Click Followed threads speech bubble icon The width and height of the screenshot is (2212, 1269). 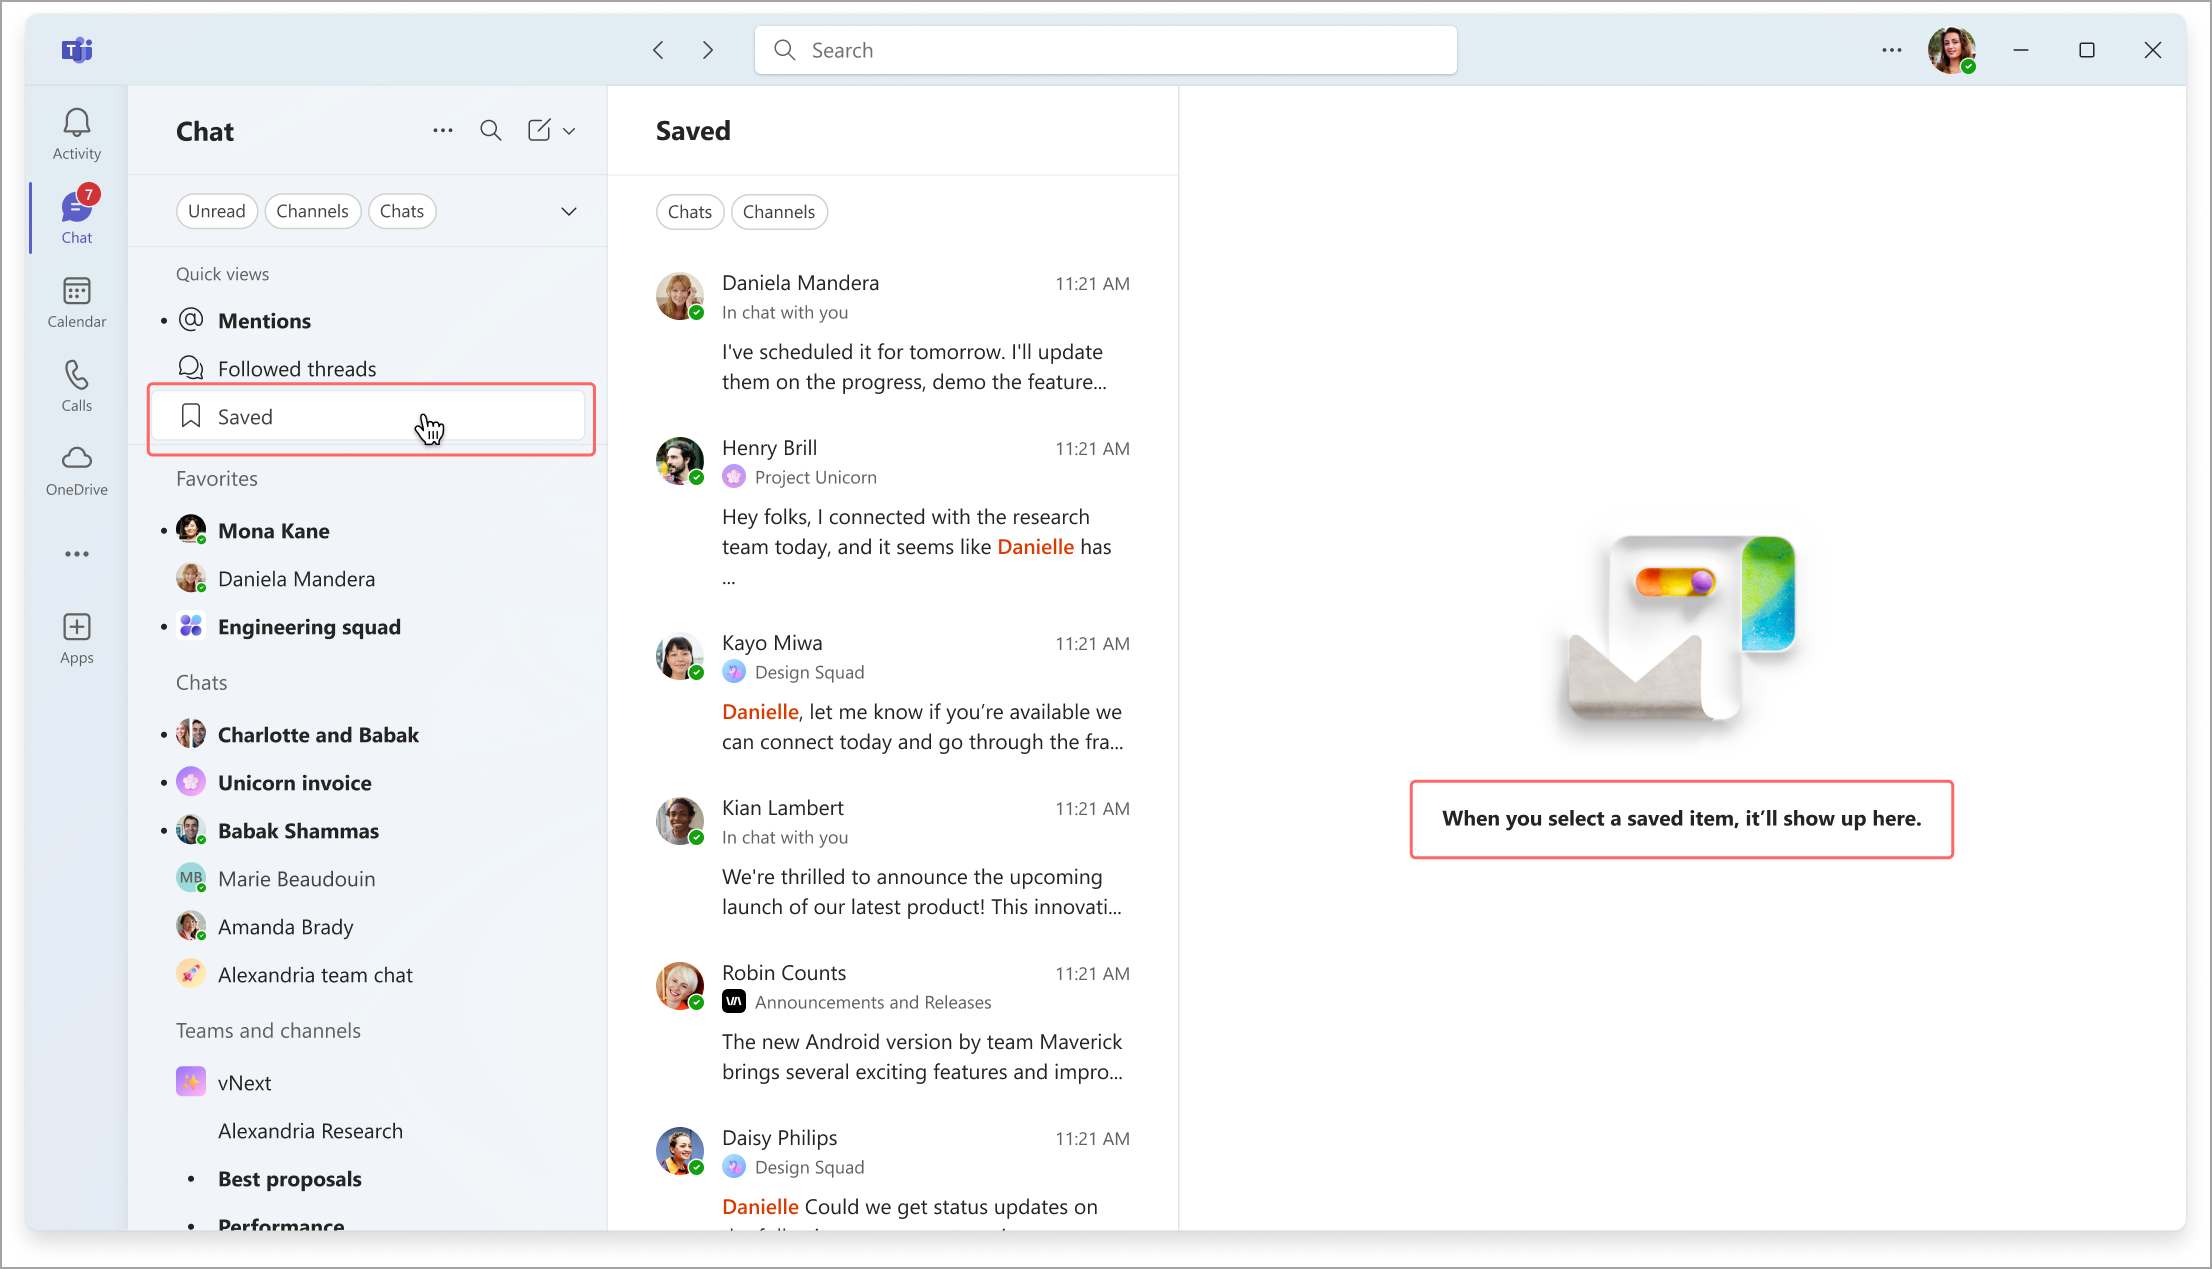(x=190, y=368)
